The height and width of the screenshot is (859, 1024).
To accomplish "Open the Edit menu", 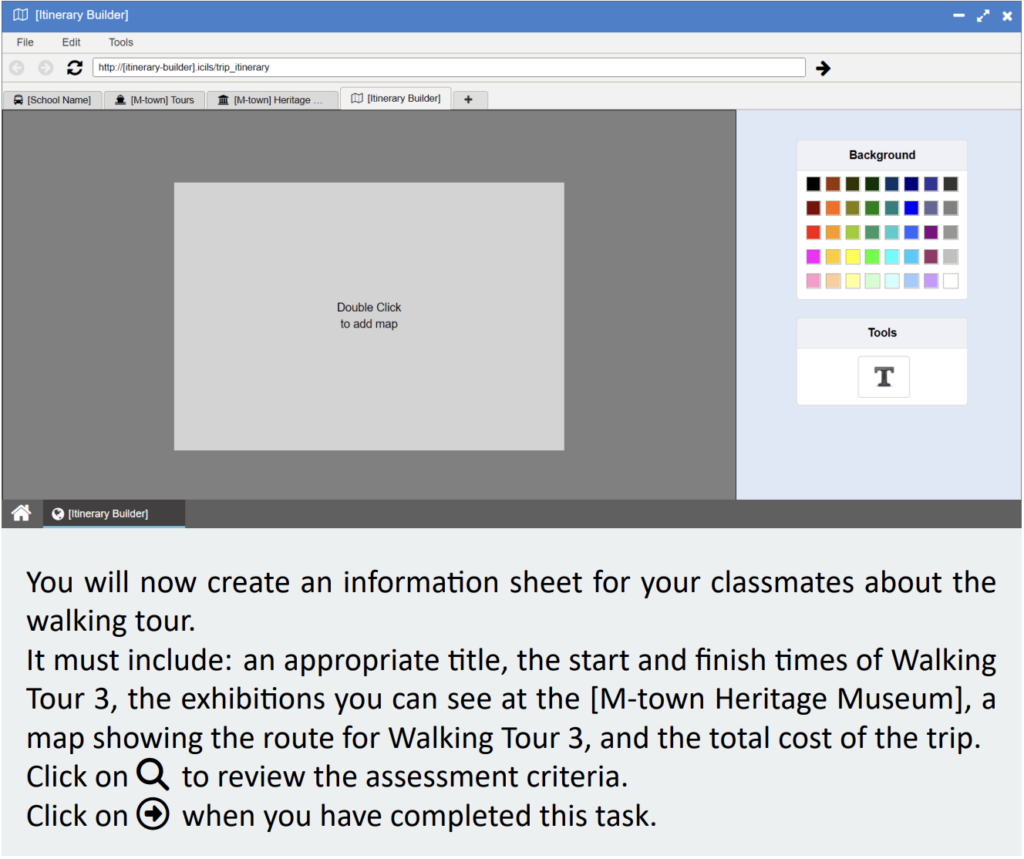I will [71, 42].
